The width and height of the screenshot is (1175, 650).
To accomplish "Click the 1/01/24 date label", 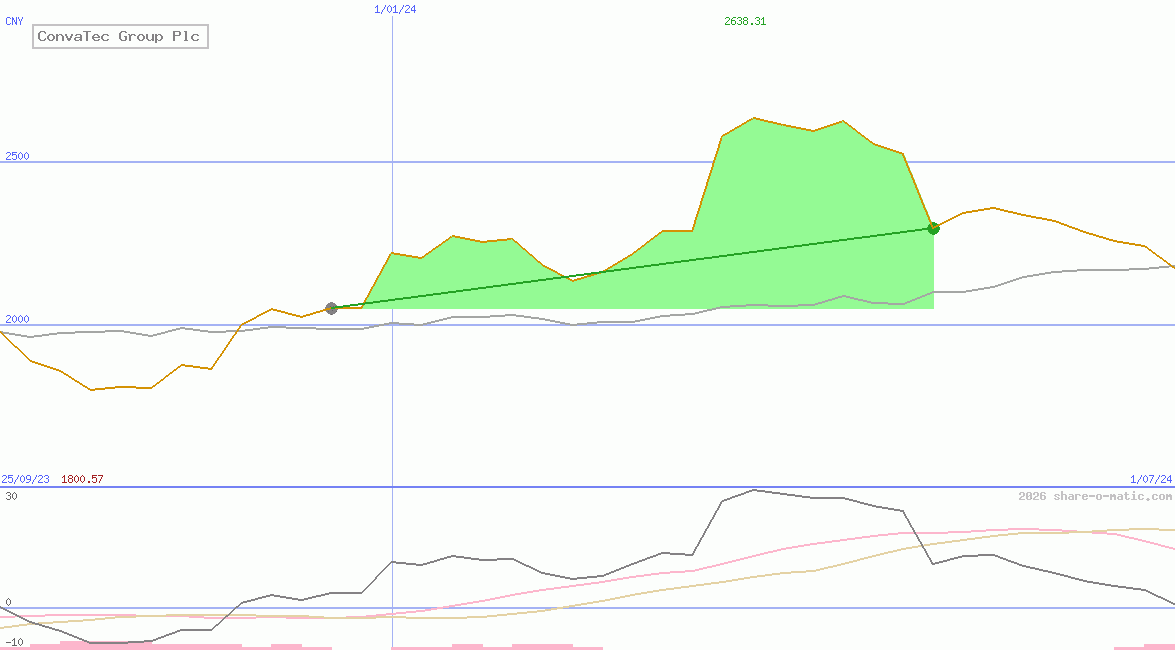I will pos(395,9).
